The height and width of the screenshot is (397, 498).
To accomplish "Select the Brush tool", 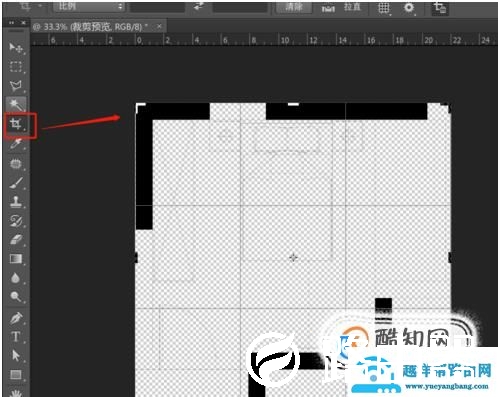I will tap(16, 183).
